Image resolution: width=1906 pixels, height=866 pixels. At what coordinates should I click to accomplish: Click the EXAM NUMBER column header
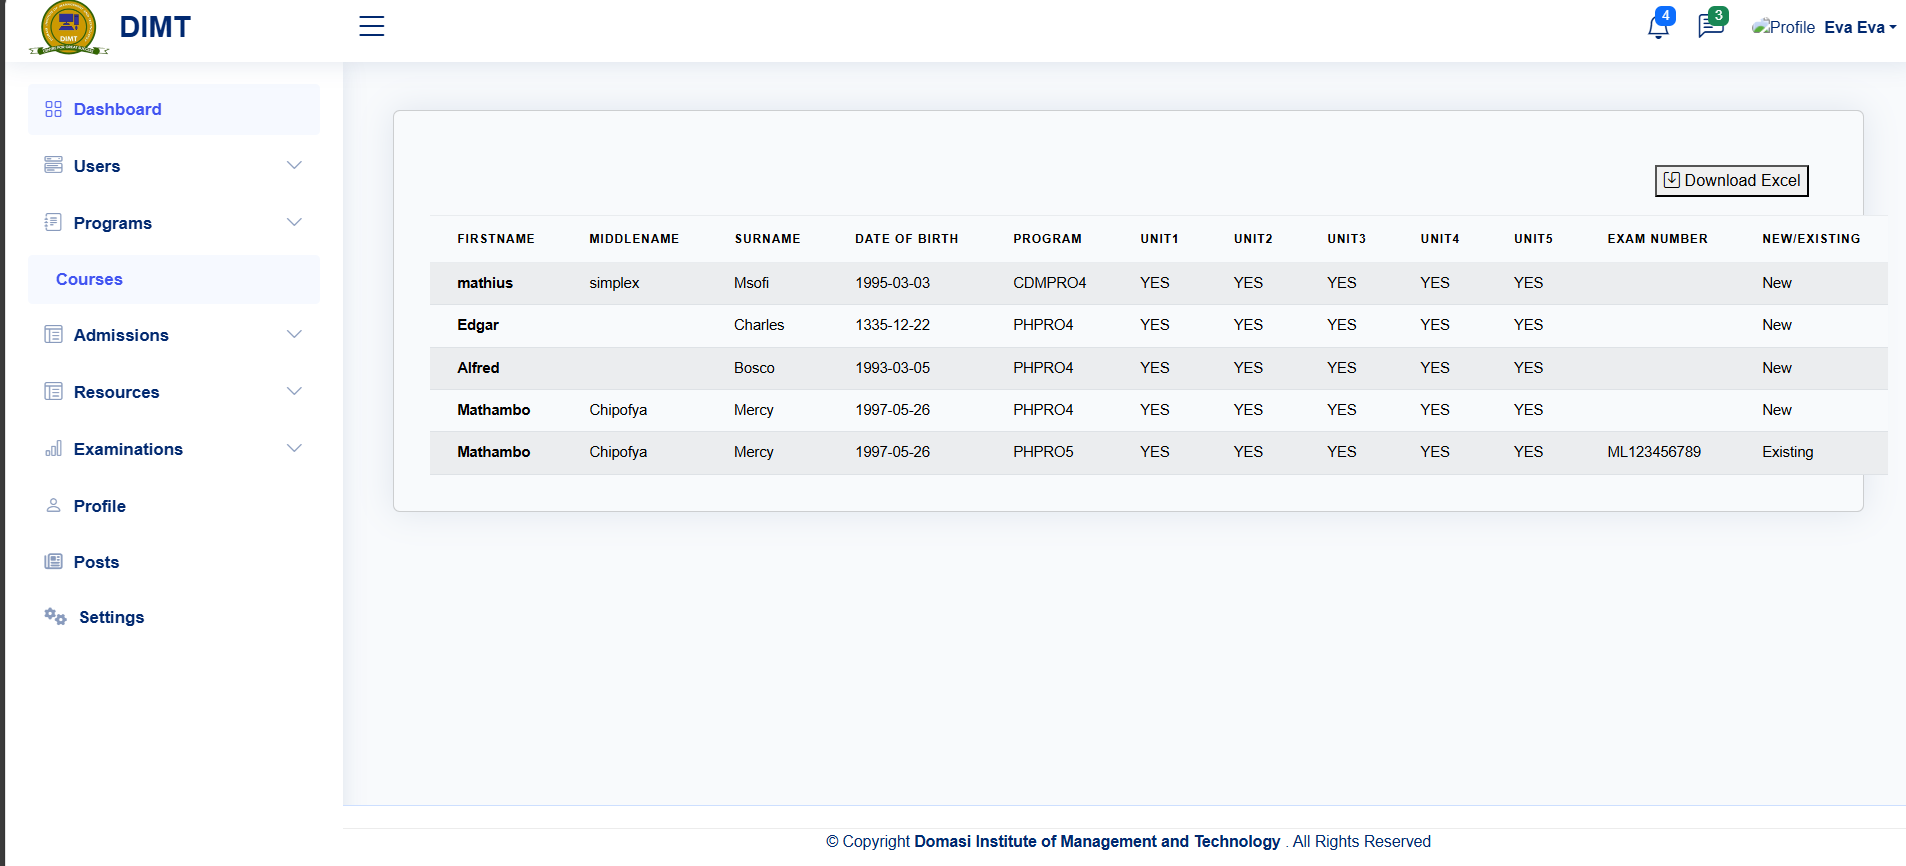(x=1657, y=239)
